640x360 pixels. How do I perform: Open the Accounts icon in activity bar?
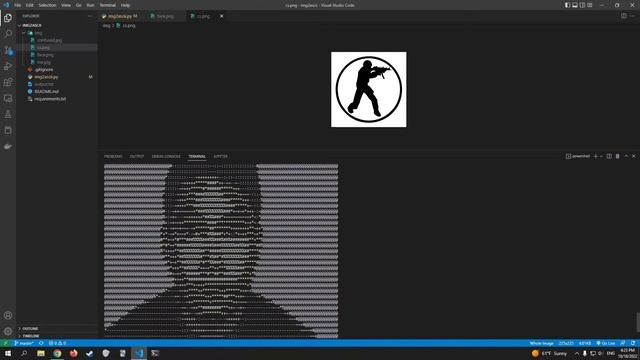[x=8, y=316]
